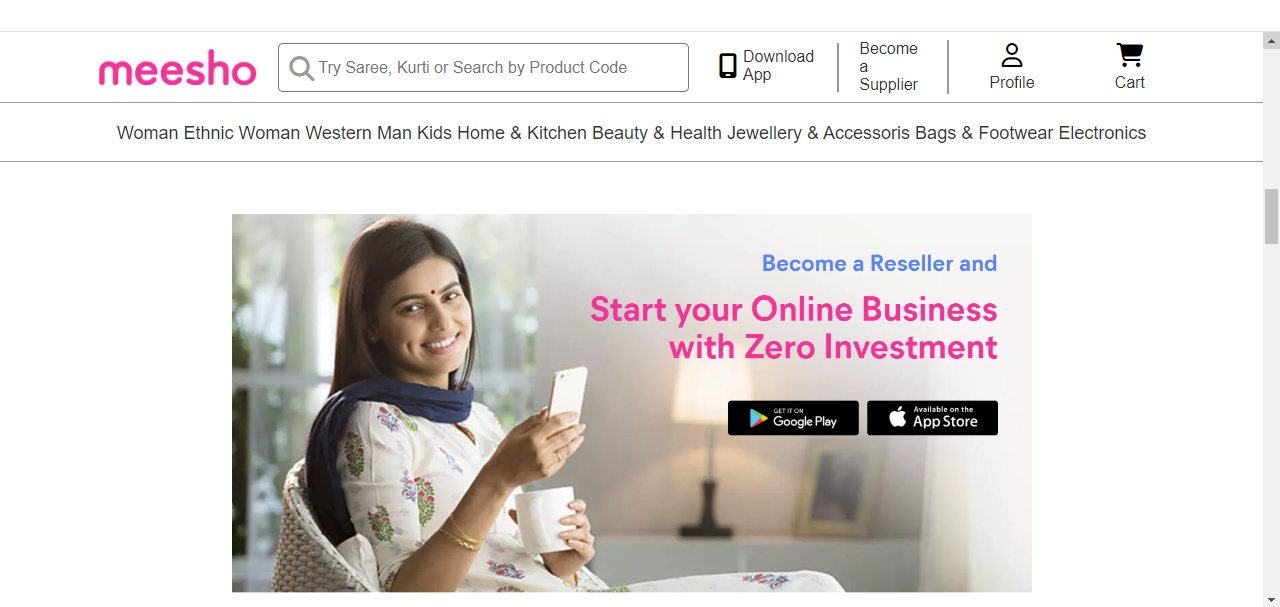Screen dimensions: 1280x607
Task: Open the Man category menu
Action: [394, 133]
